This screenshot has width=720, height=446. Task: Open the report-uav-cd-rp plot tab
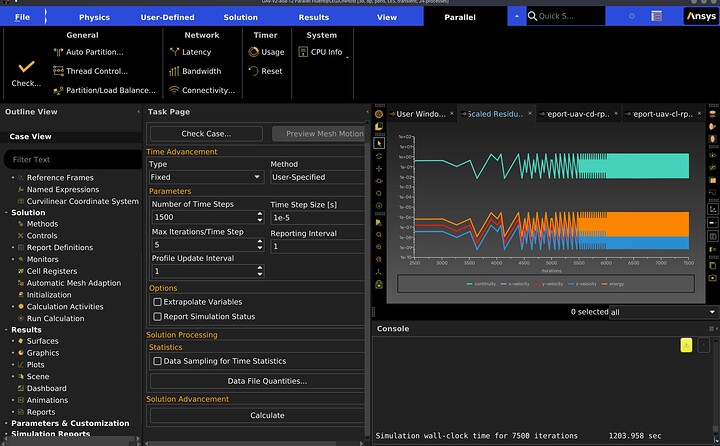[x=577, y=114]
